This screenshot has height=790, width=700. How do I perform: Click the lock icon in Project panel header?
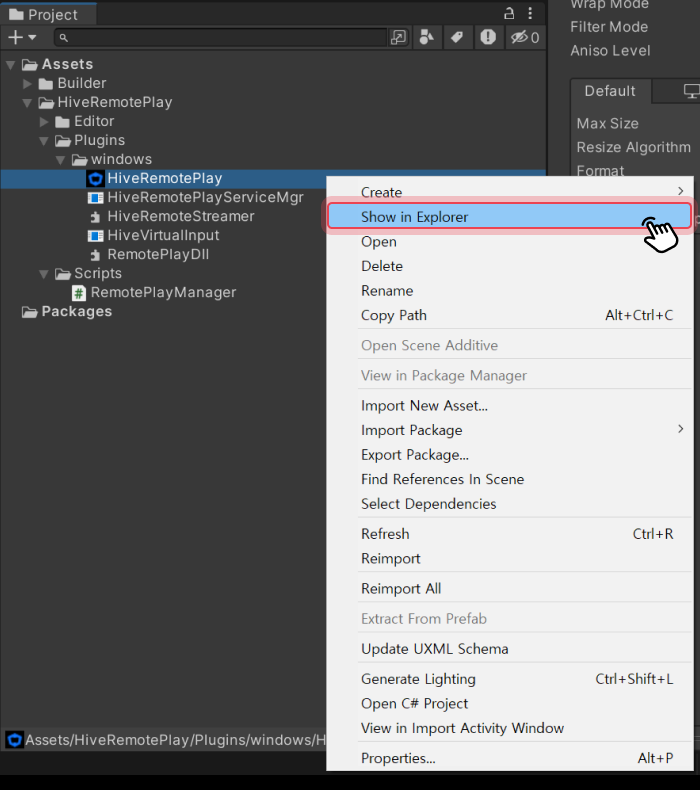tap(510, 14)
